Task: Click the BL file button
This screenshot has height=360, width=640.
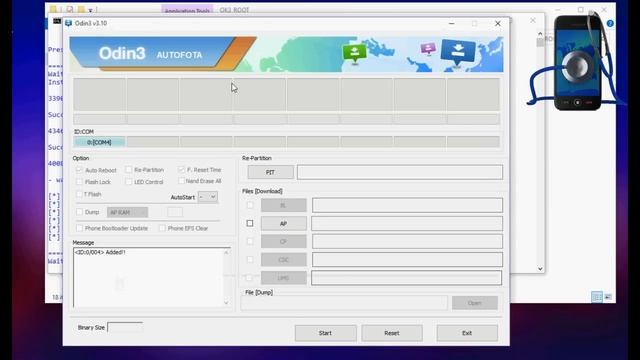Action: [283, 205]
